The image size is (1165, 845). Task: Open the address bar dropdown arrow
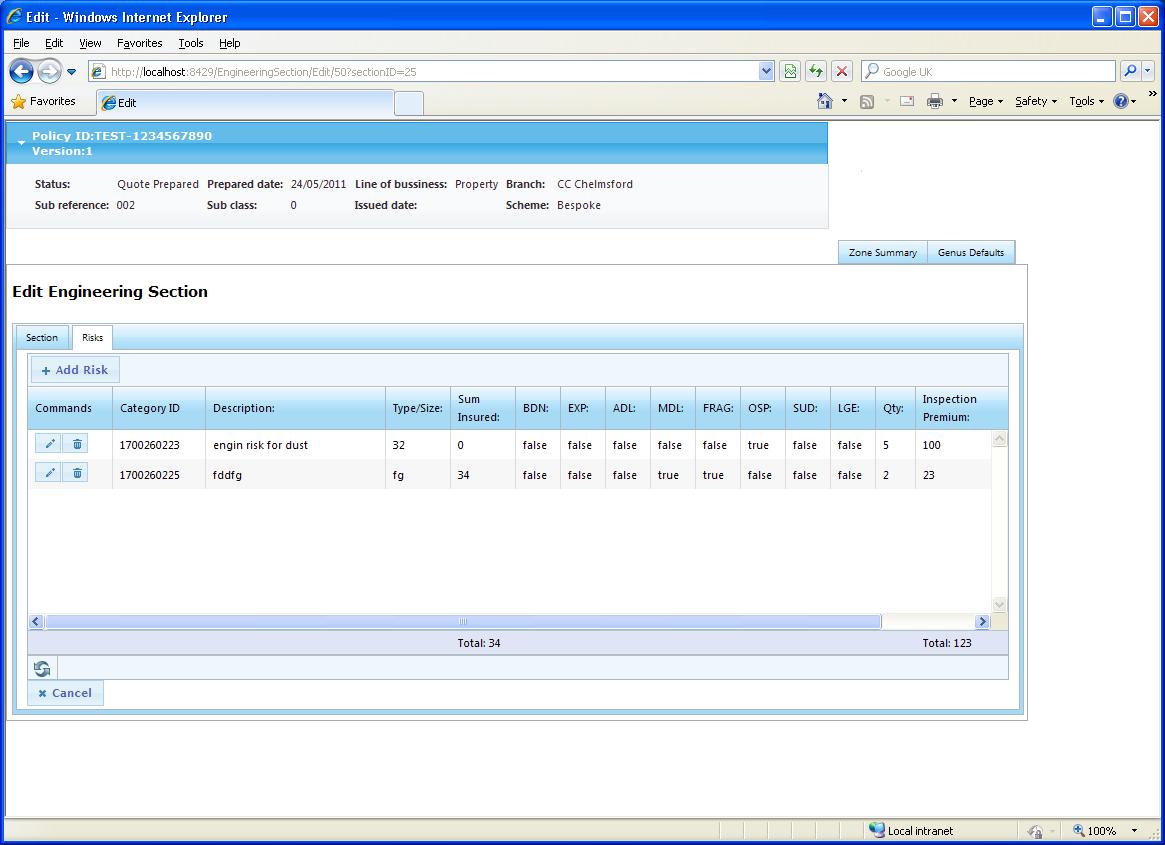[x=766, y=71]
